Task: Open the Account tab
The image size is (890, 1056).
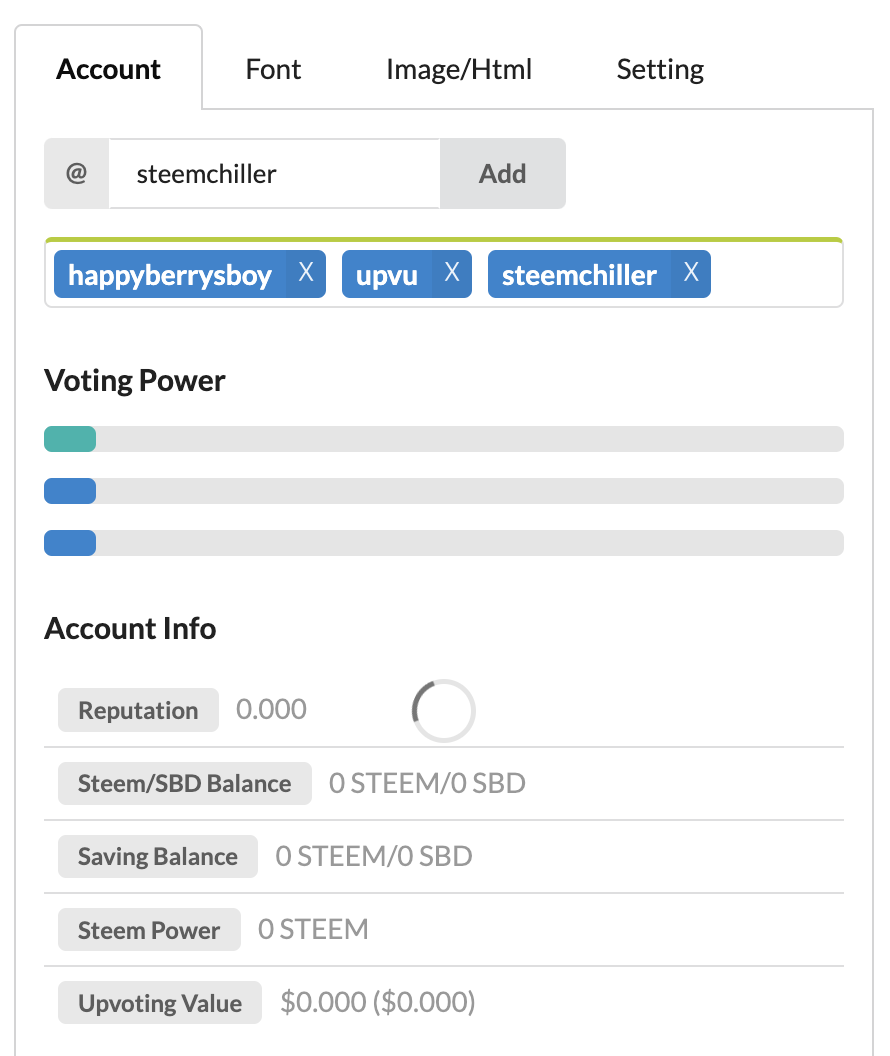Action: (x=108, y=69)
